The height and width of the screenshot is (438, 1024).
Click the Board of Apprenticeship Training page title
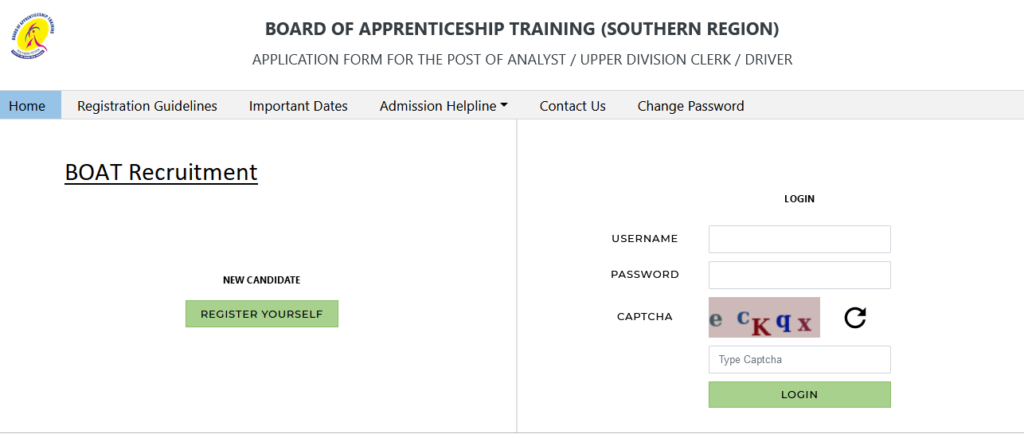pos(522,29)
